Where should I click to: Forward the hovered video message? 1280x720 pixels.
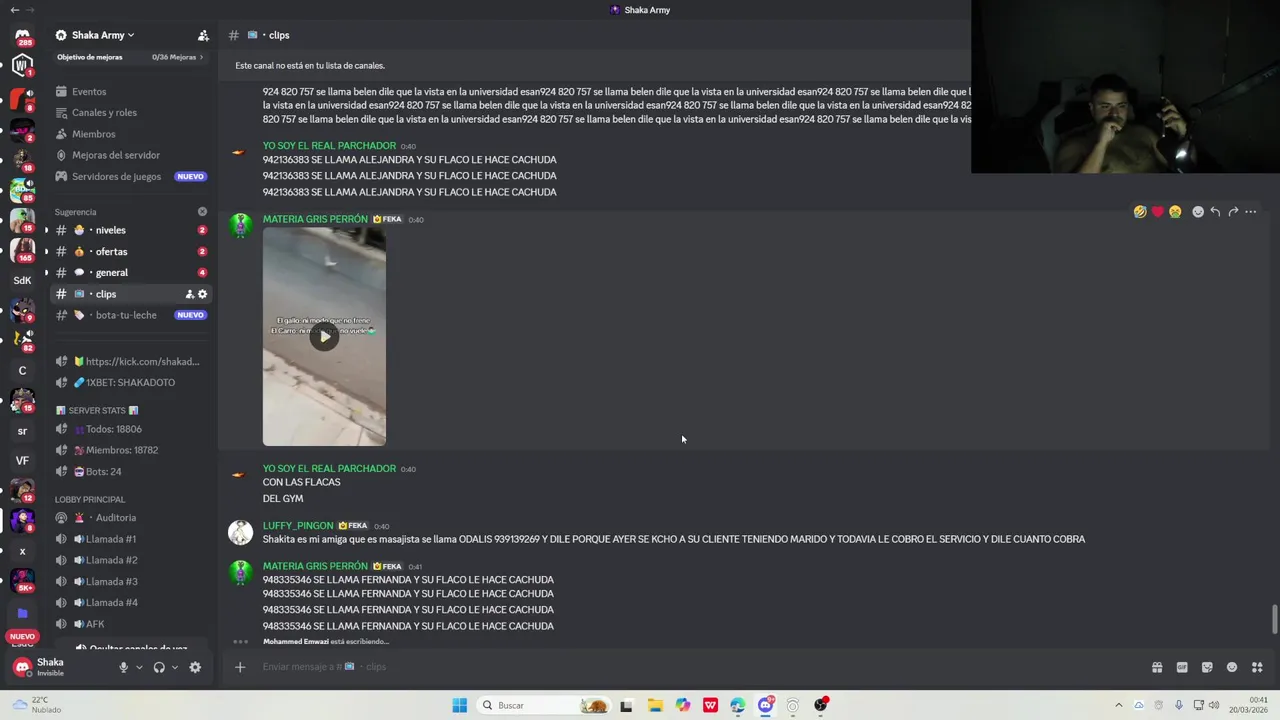(x=1233, y=212)
